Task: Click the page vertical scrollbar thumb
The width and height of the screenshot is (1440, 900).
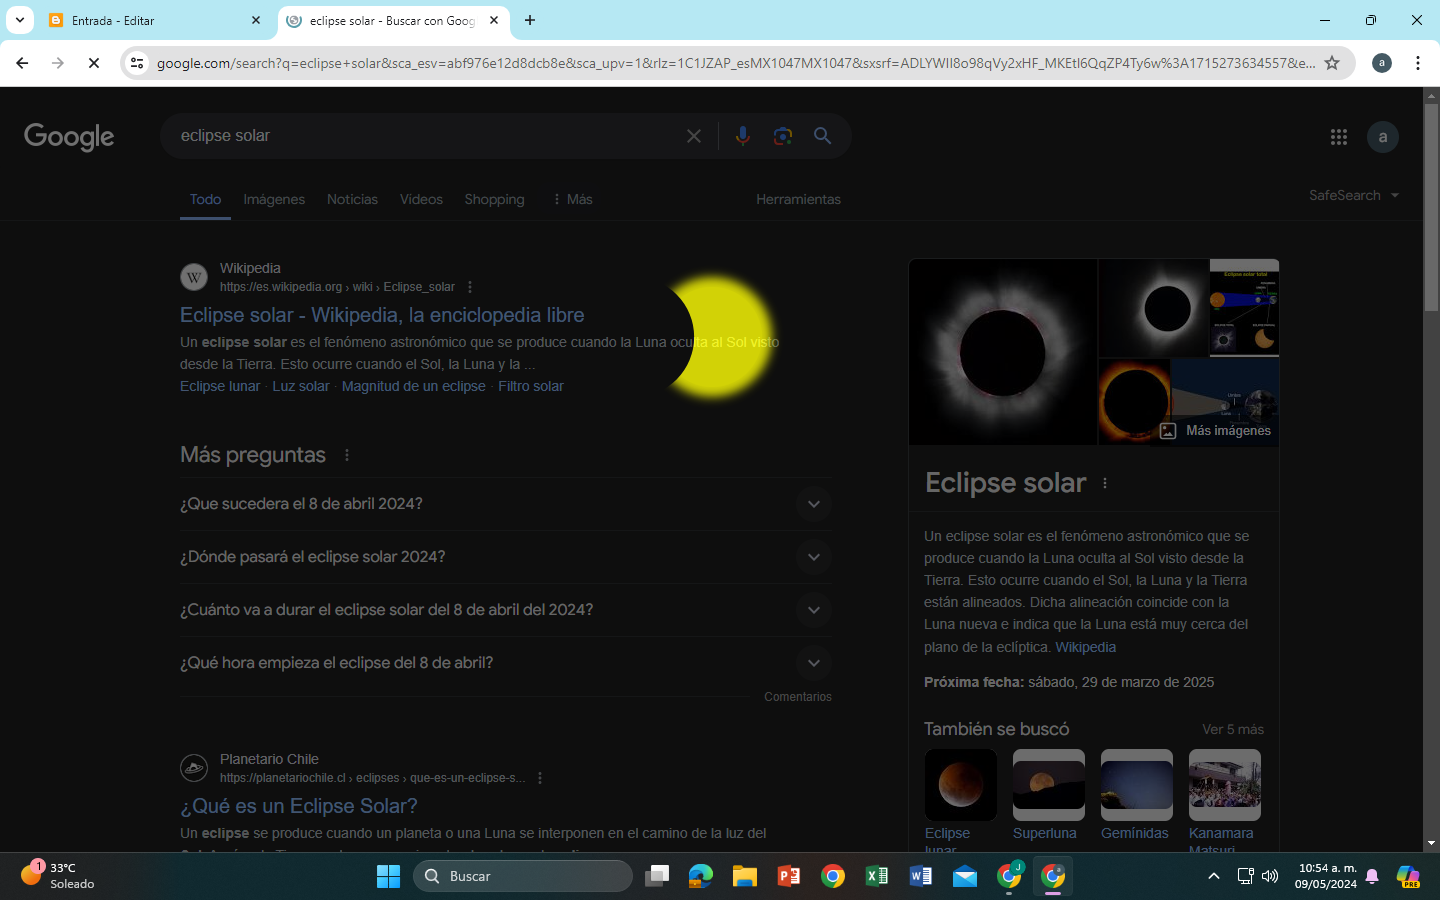Action: pyautogui.click(x=1431, y=206)
